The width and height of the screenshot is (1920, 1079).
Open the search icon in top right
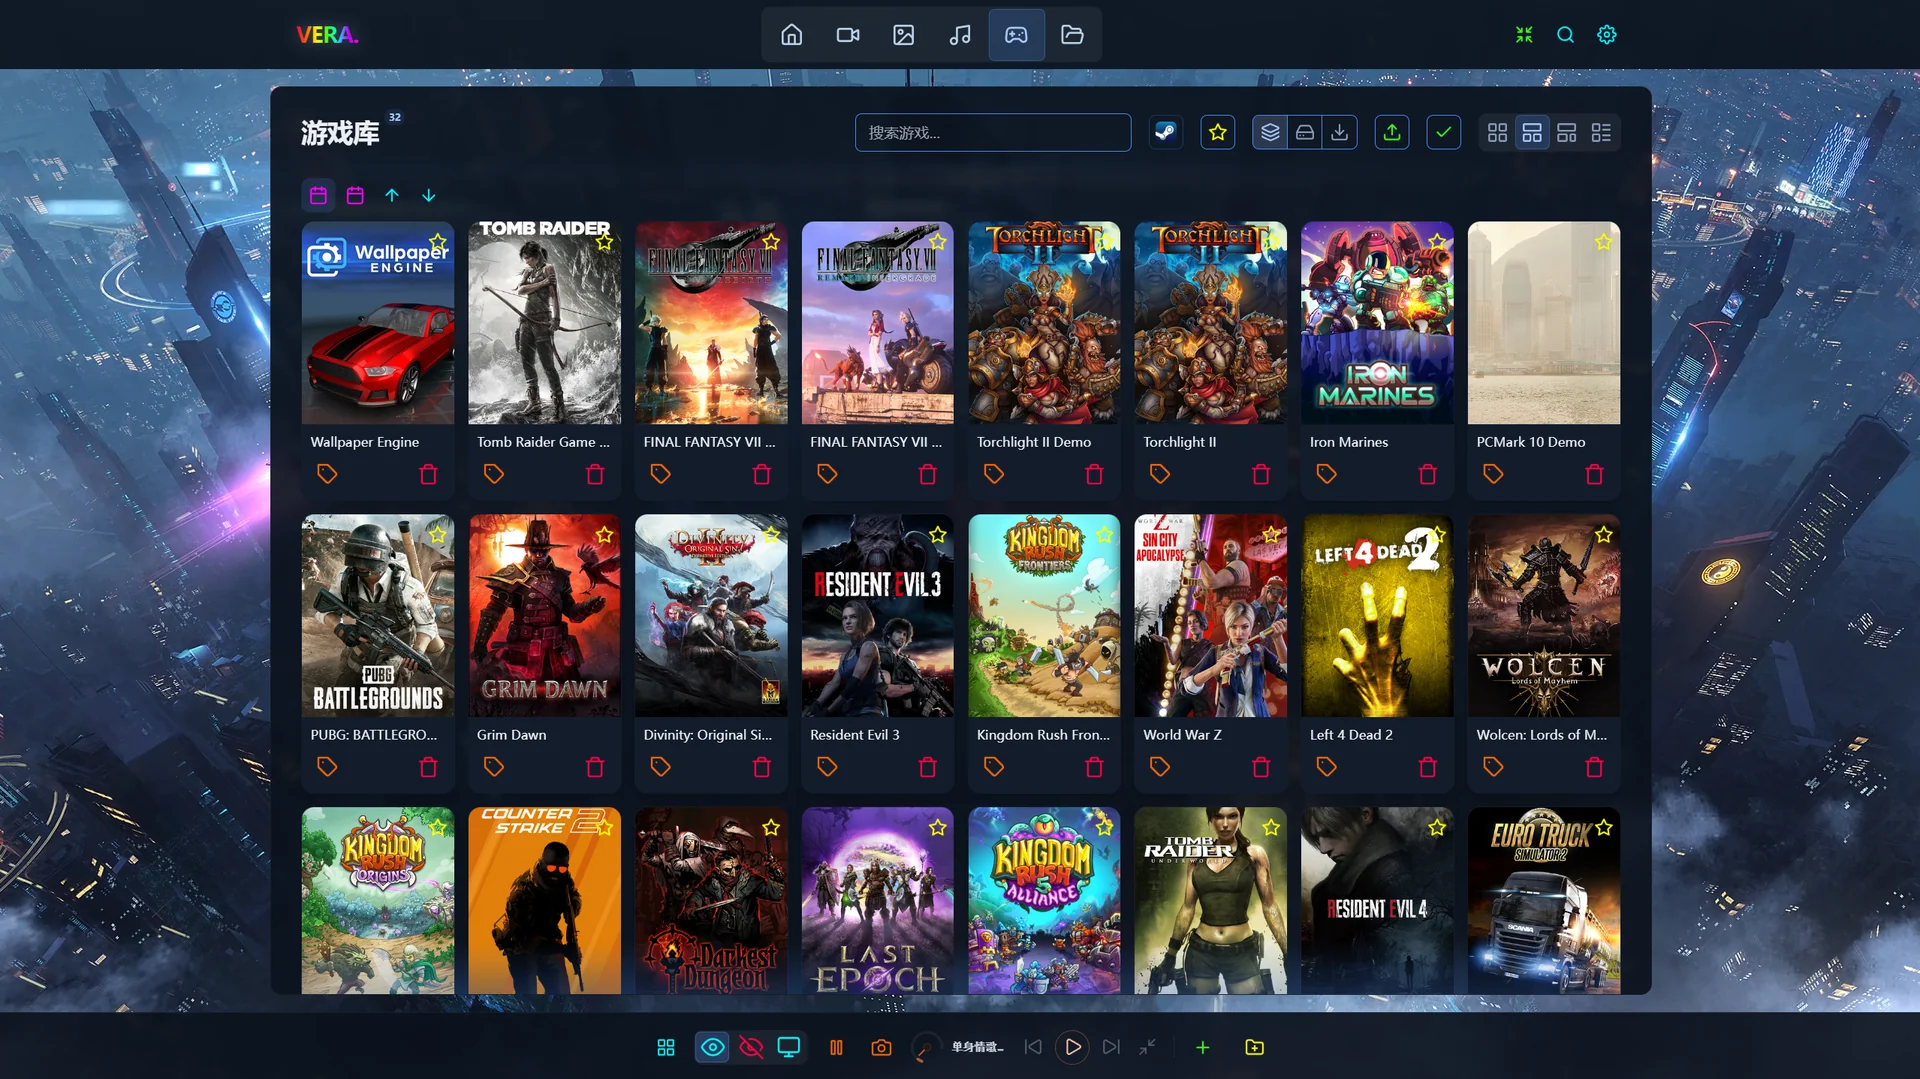tap(1565, 35)
